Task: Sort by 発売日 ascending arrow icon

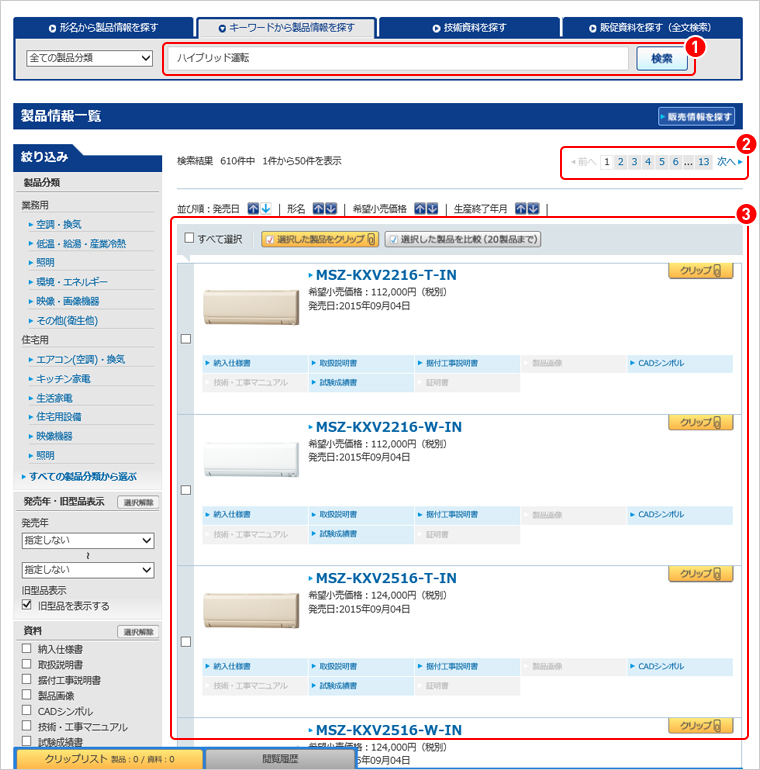Action: pyautogui.click(x=253, y=208)
